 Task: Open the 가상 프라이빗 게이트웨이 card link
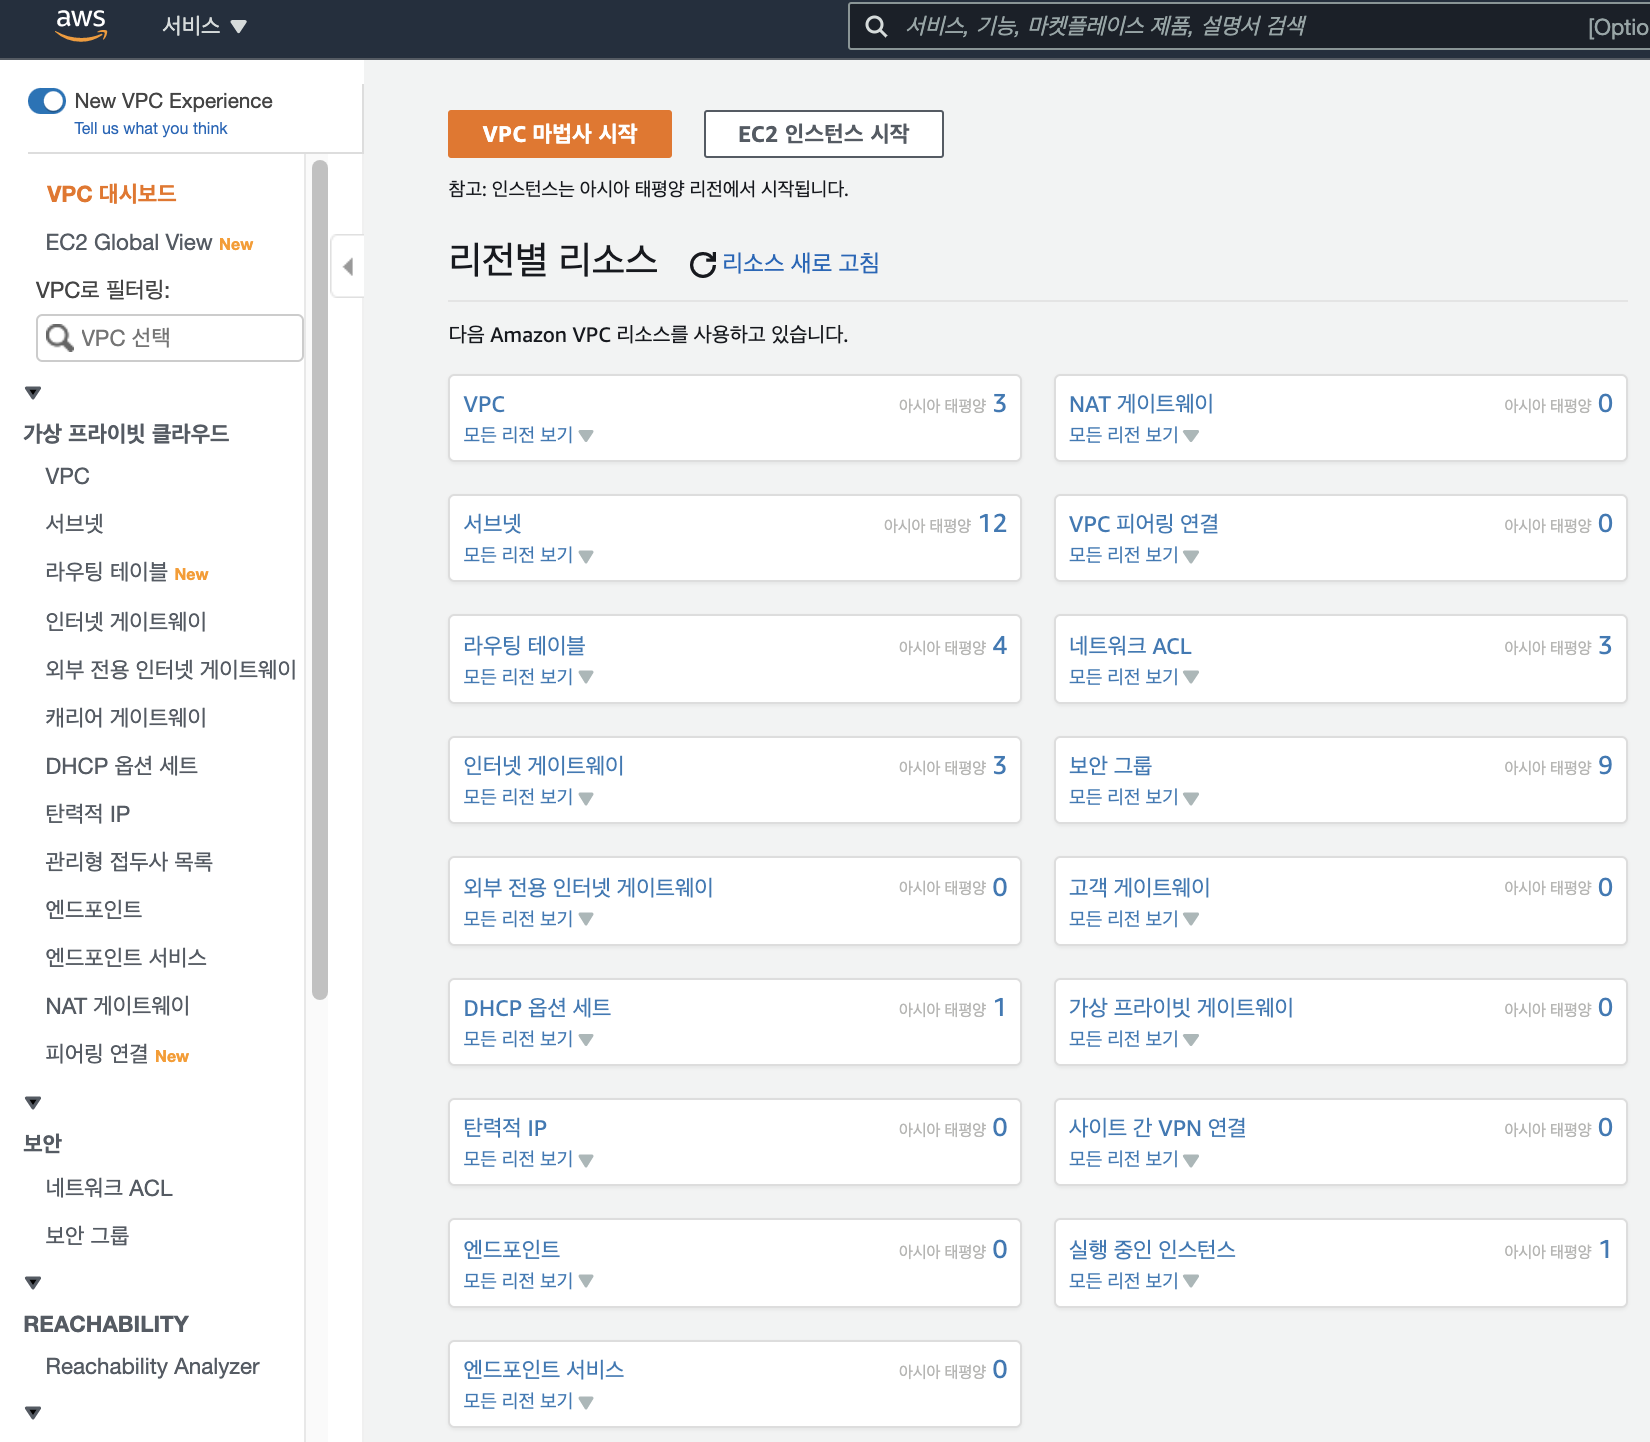click(1181, 1008)
